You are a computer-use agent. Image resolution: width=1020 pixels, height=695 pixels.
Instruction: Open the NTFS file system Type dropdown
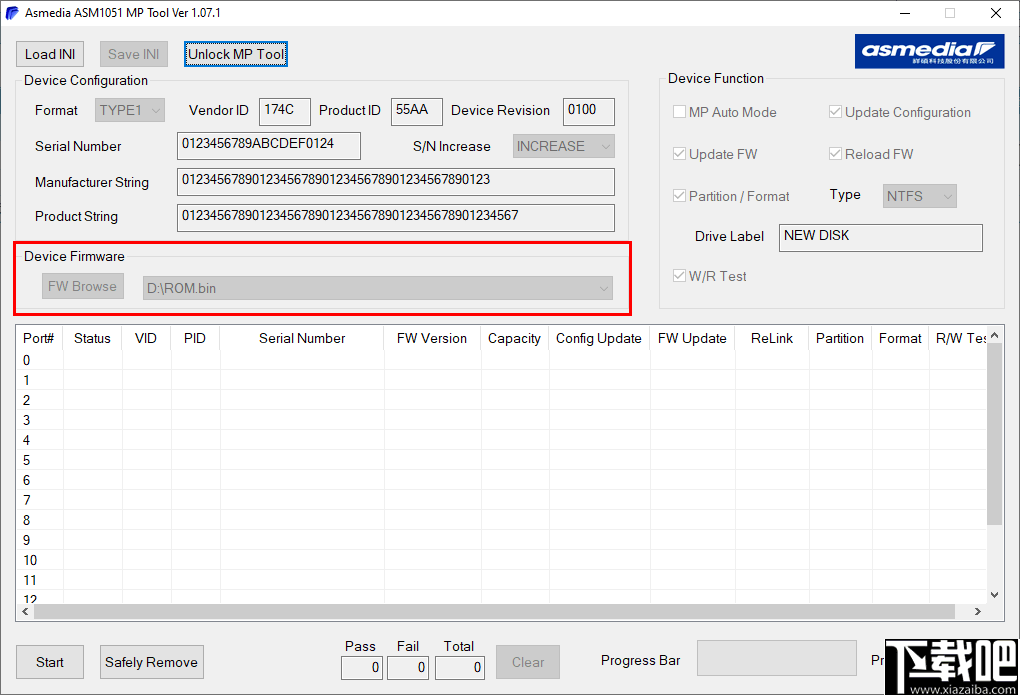coord(918,196)
